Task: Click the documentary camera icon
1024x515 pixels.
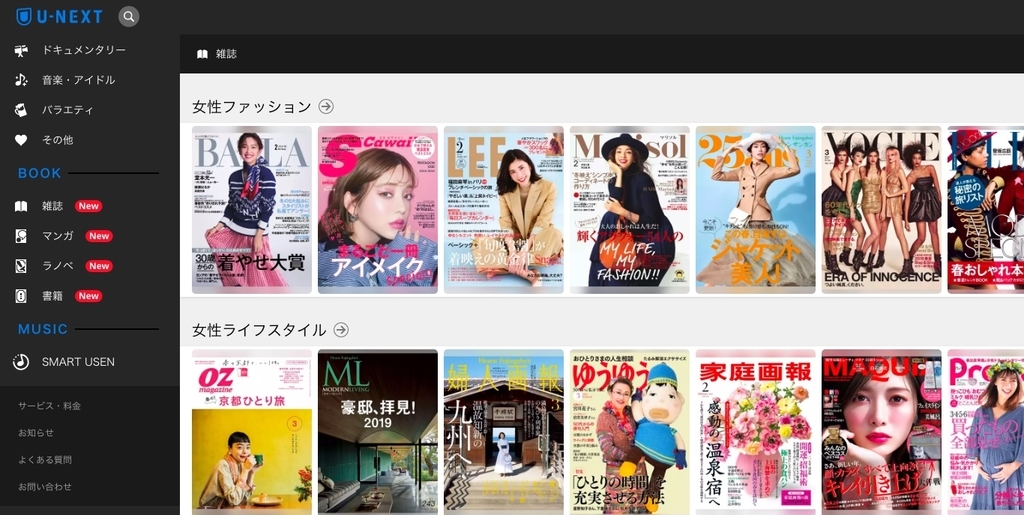Action: 22,50
